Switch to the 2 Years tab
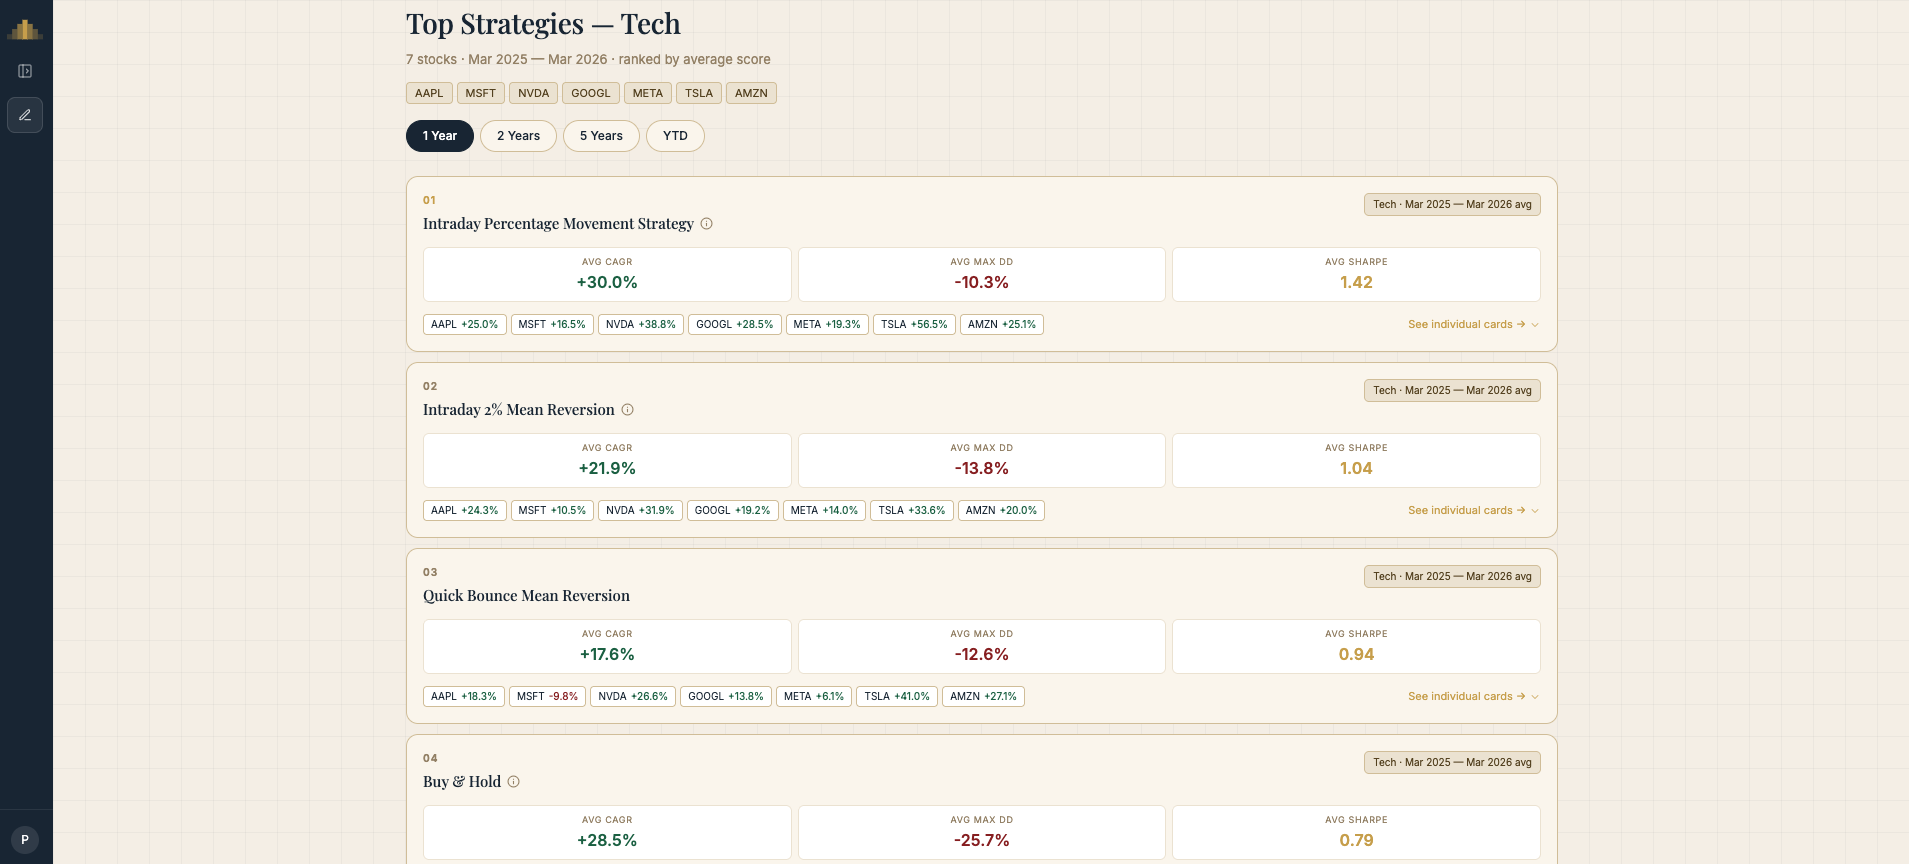The height and width of the screenshot is (864, 1909). 518,136
